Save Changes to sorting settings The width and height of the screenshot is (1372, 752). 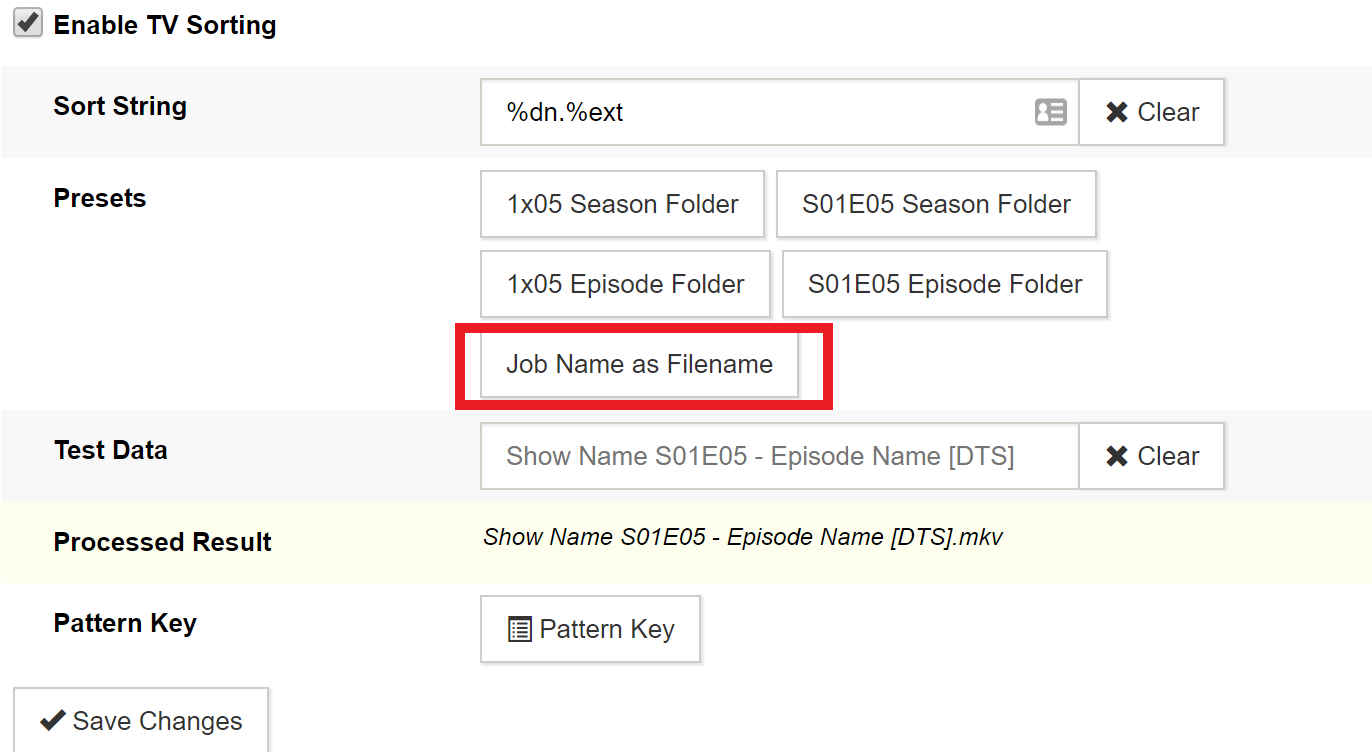141,720
